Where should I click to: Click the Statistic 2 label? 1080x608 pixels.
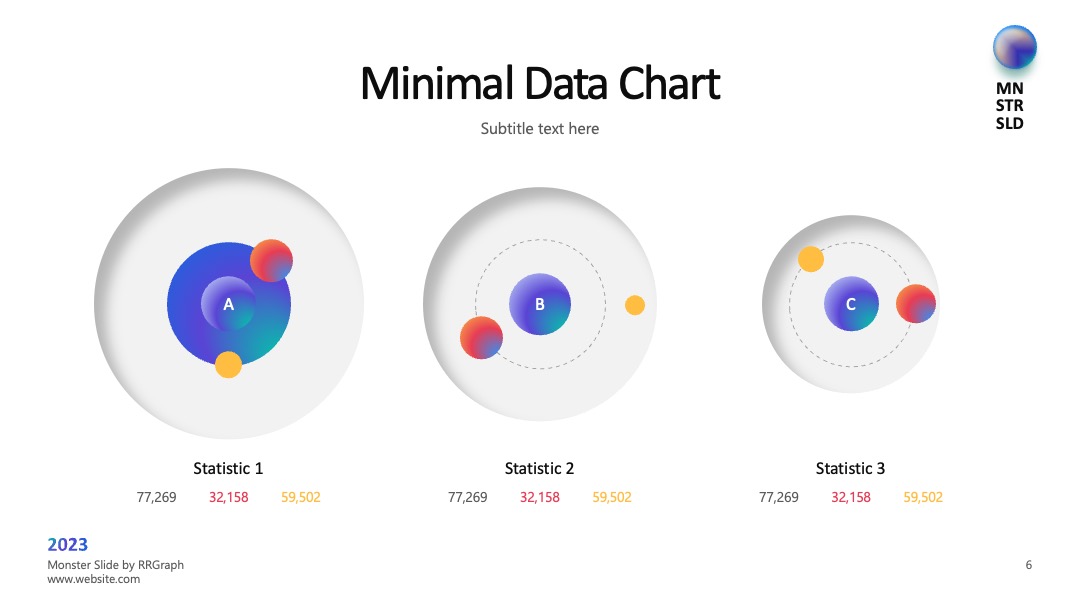[539, 469]
